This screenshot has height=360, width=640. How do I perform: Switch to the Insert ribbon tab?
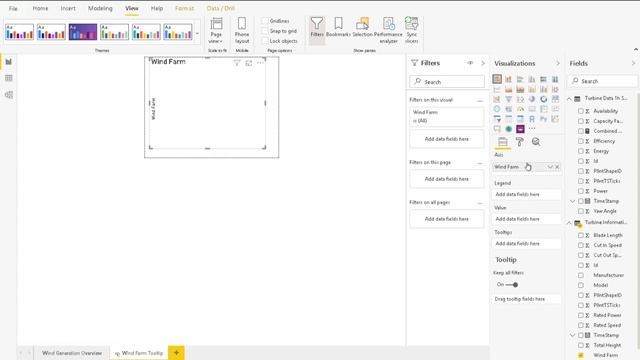pyautogui.click(x=68, y=8)
